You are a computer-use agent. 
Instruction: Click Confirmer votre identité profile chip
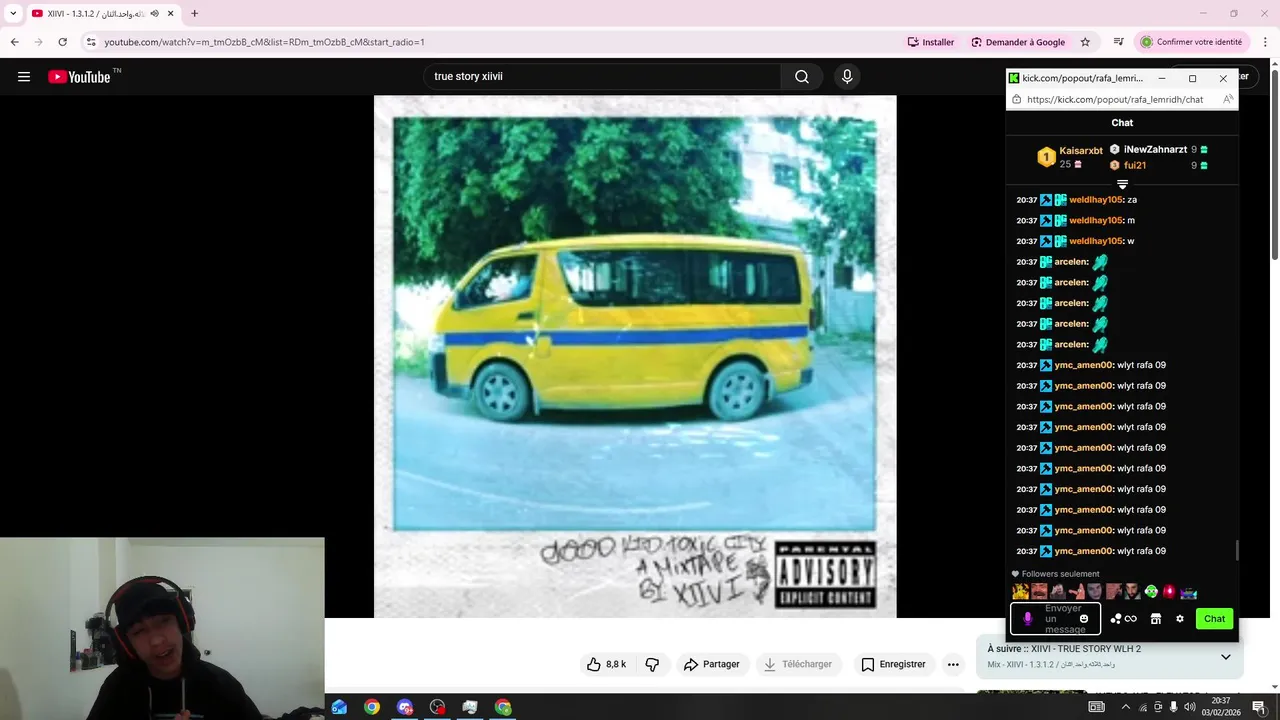pos(1191,42)
